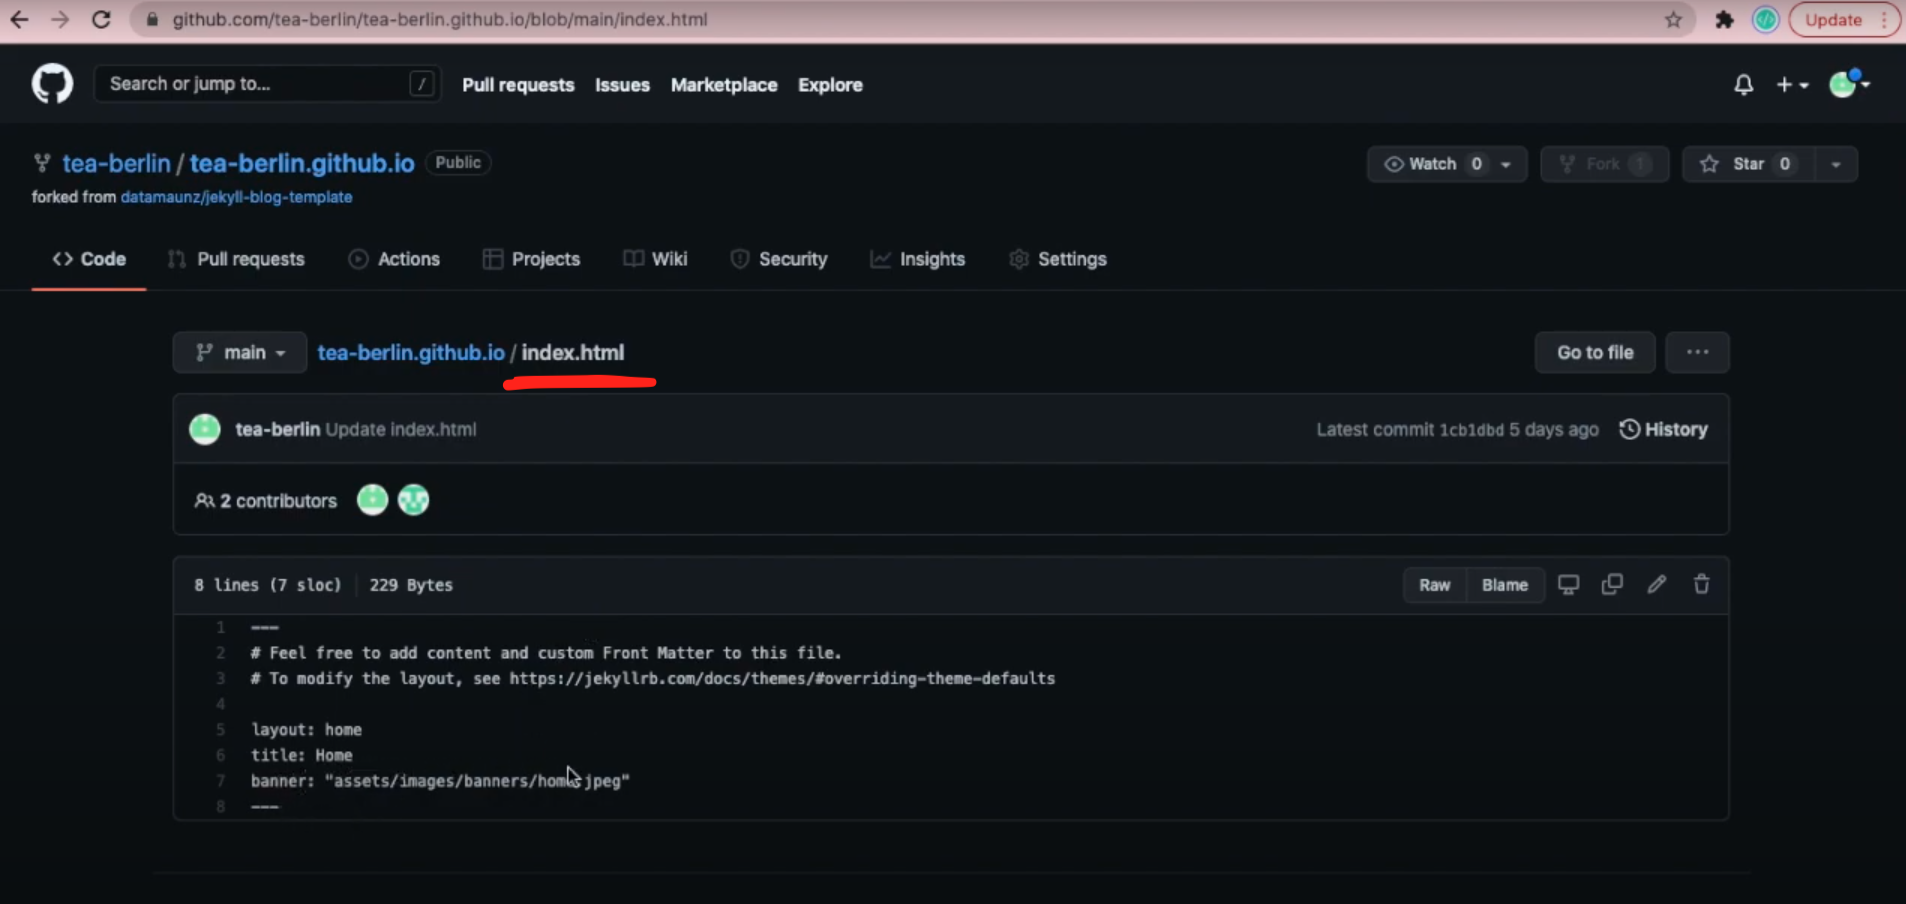Click the Star button
1906x904 pixels.
[1748, 164]
